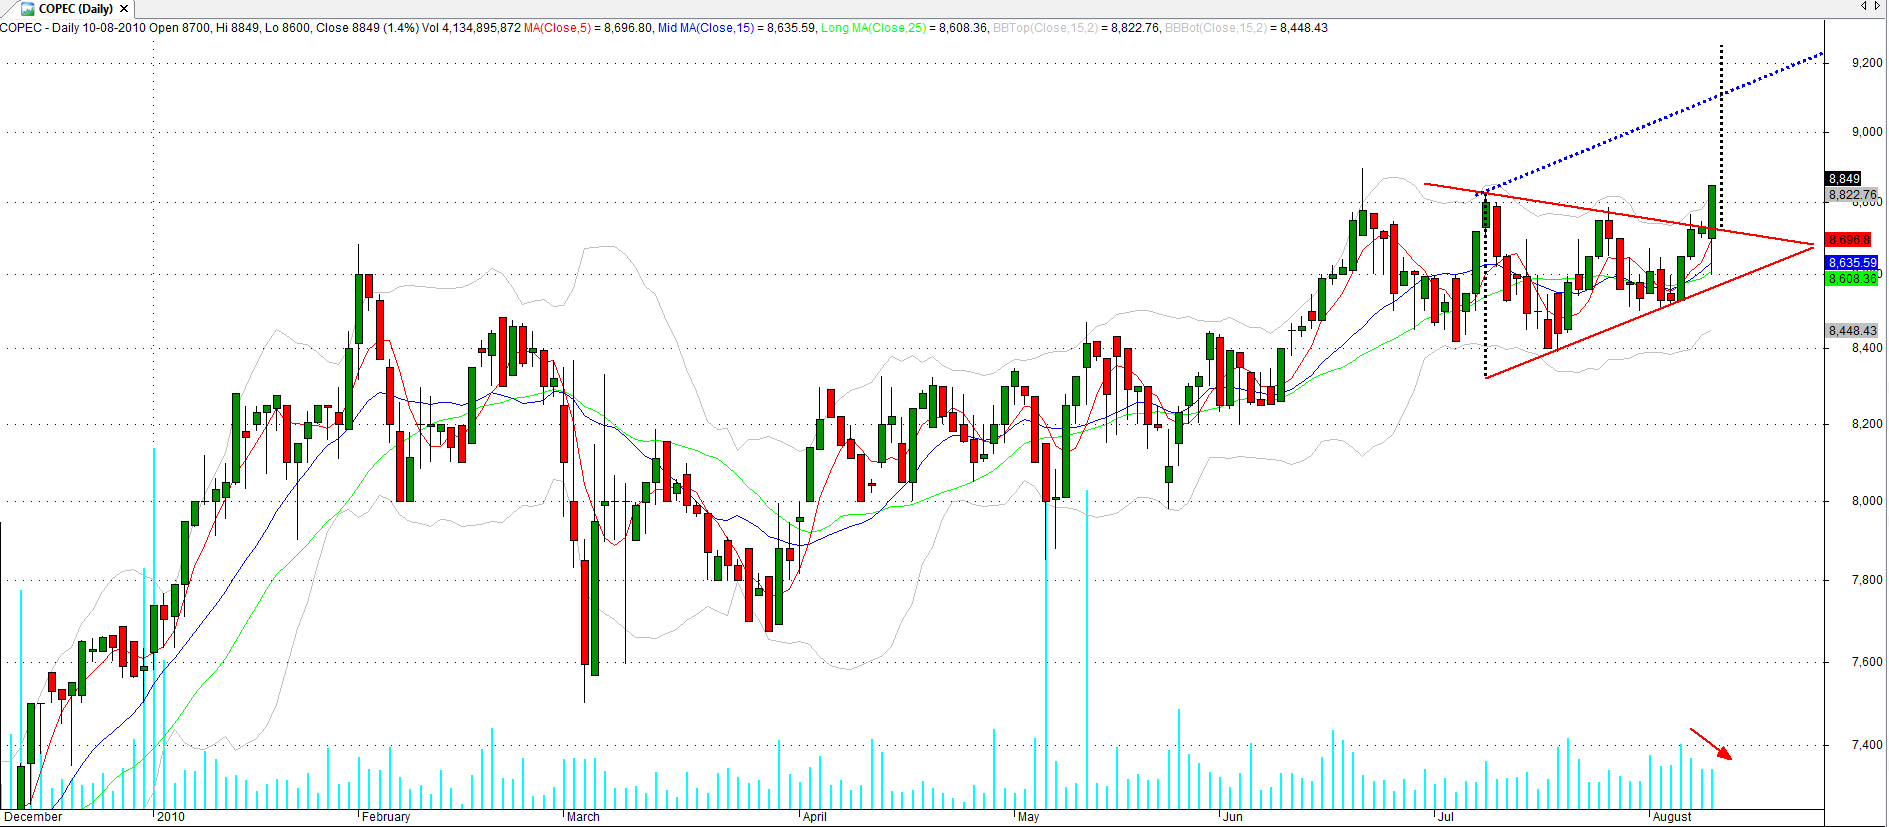Click the black 8,849 last price tag
Screen dimensions: 1889x827
[1844, 179]
